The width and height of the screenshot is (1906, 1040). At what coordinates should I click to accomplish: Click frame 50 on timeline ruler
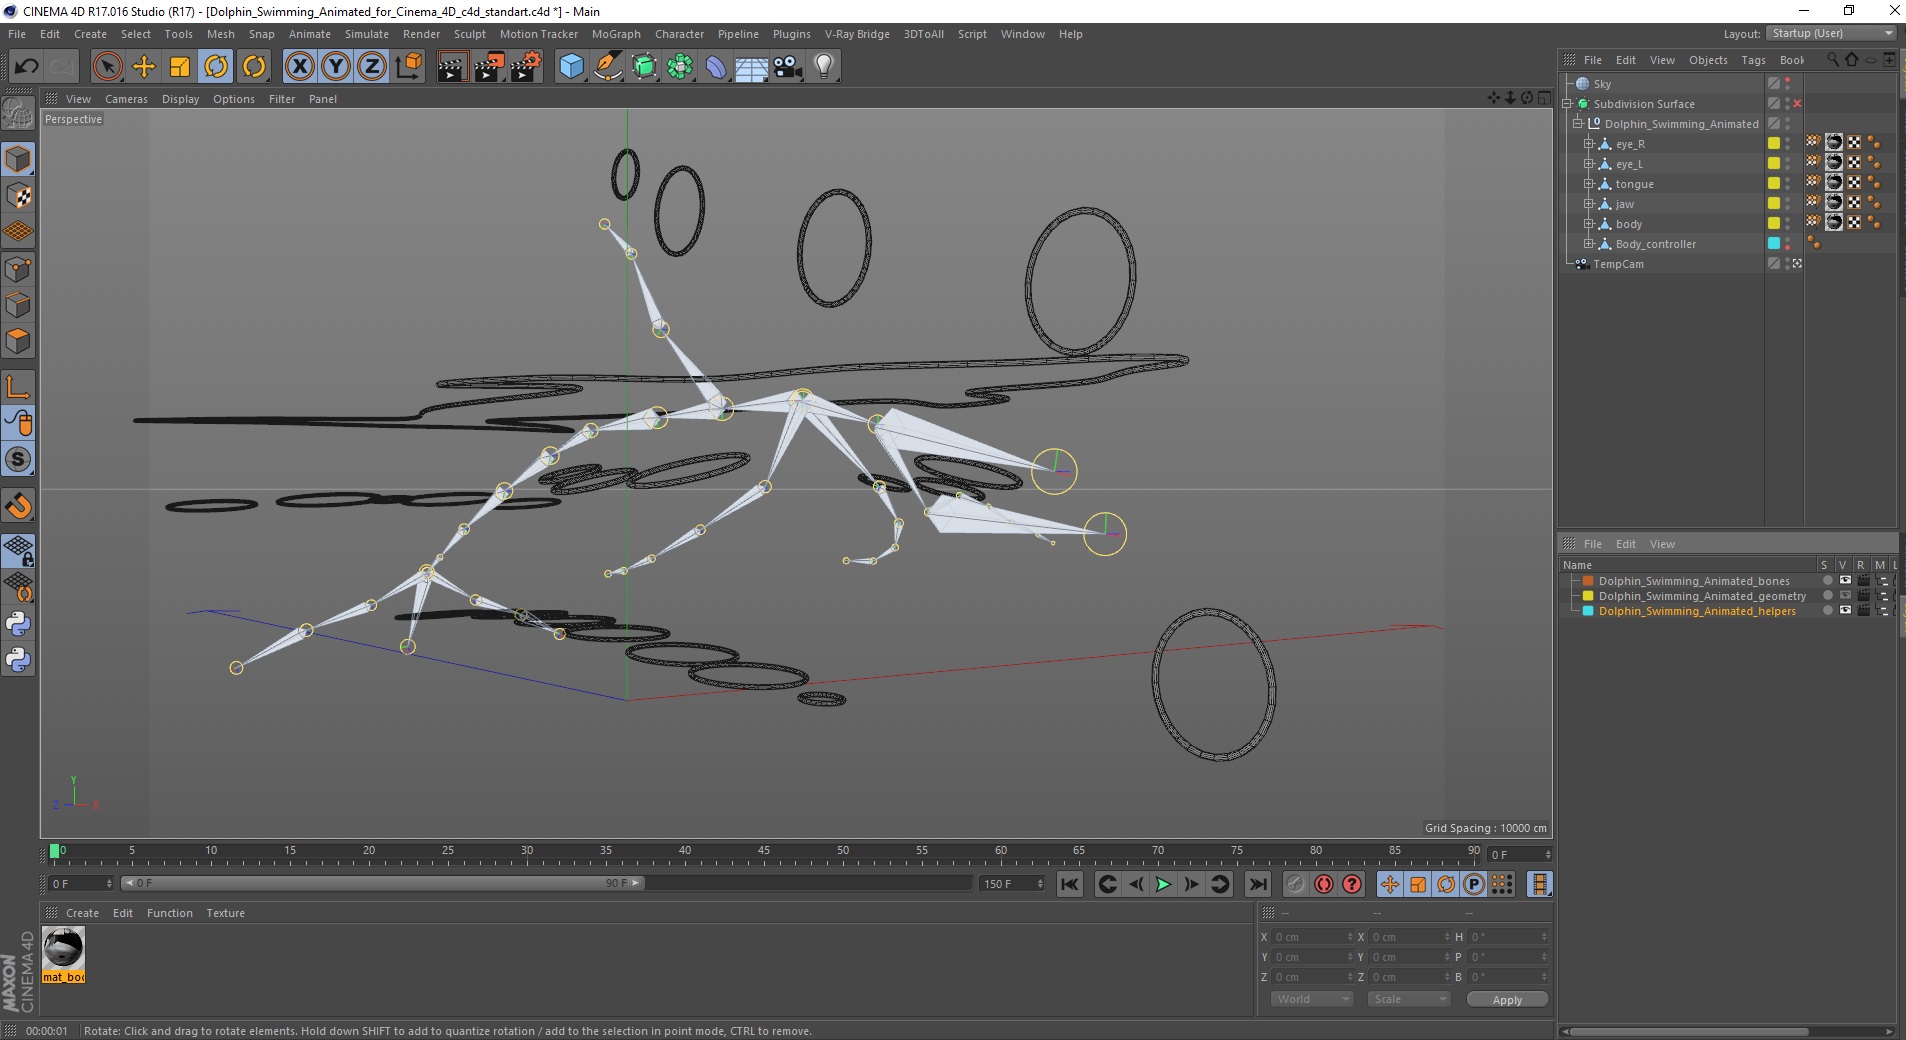[x=843, y=851]
